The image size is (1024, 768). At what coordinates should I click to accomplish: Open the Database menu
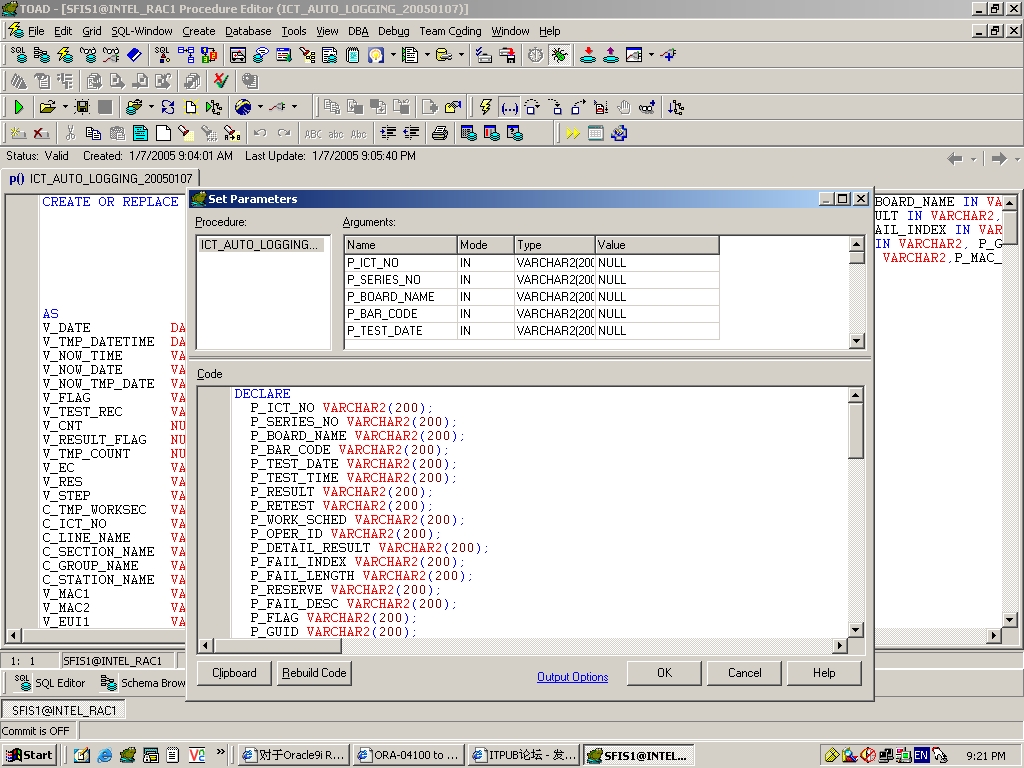click(248, 31)
